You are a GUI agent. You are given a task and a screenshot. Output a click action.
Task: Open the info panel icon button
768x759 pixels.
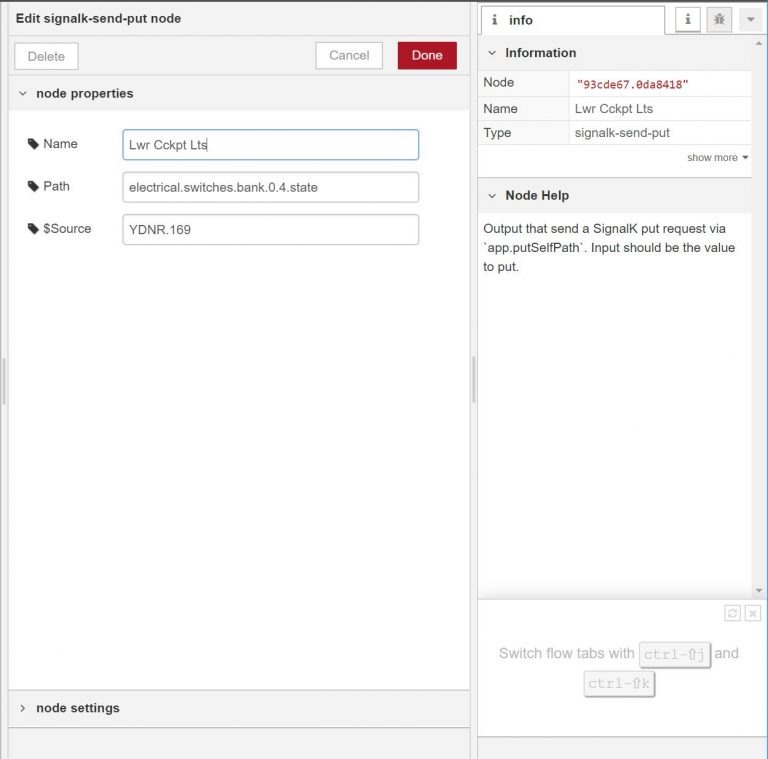pyautogui.click(x=688, y=20)
